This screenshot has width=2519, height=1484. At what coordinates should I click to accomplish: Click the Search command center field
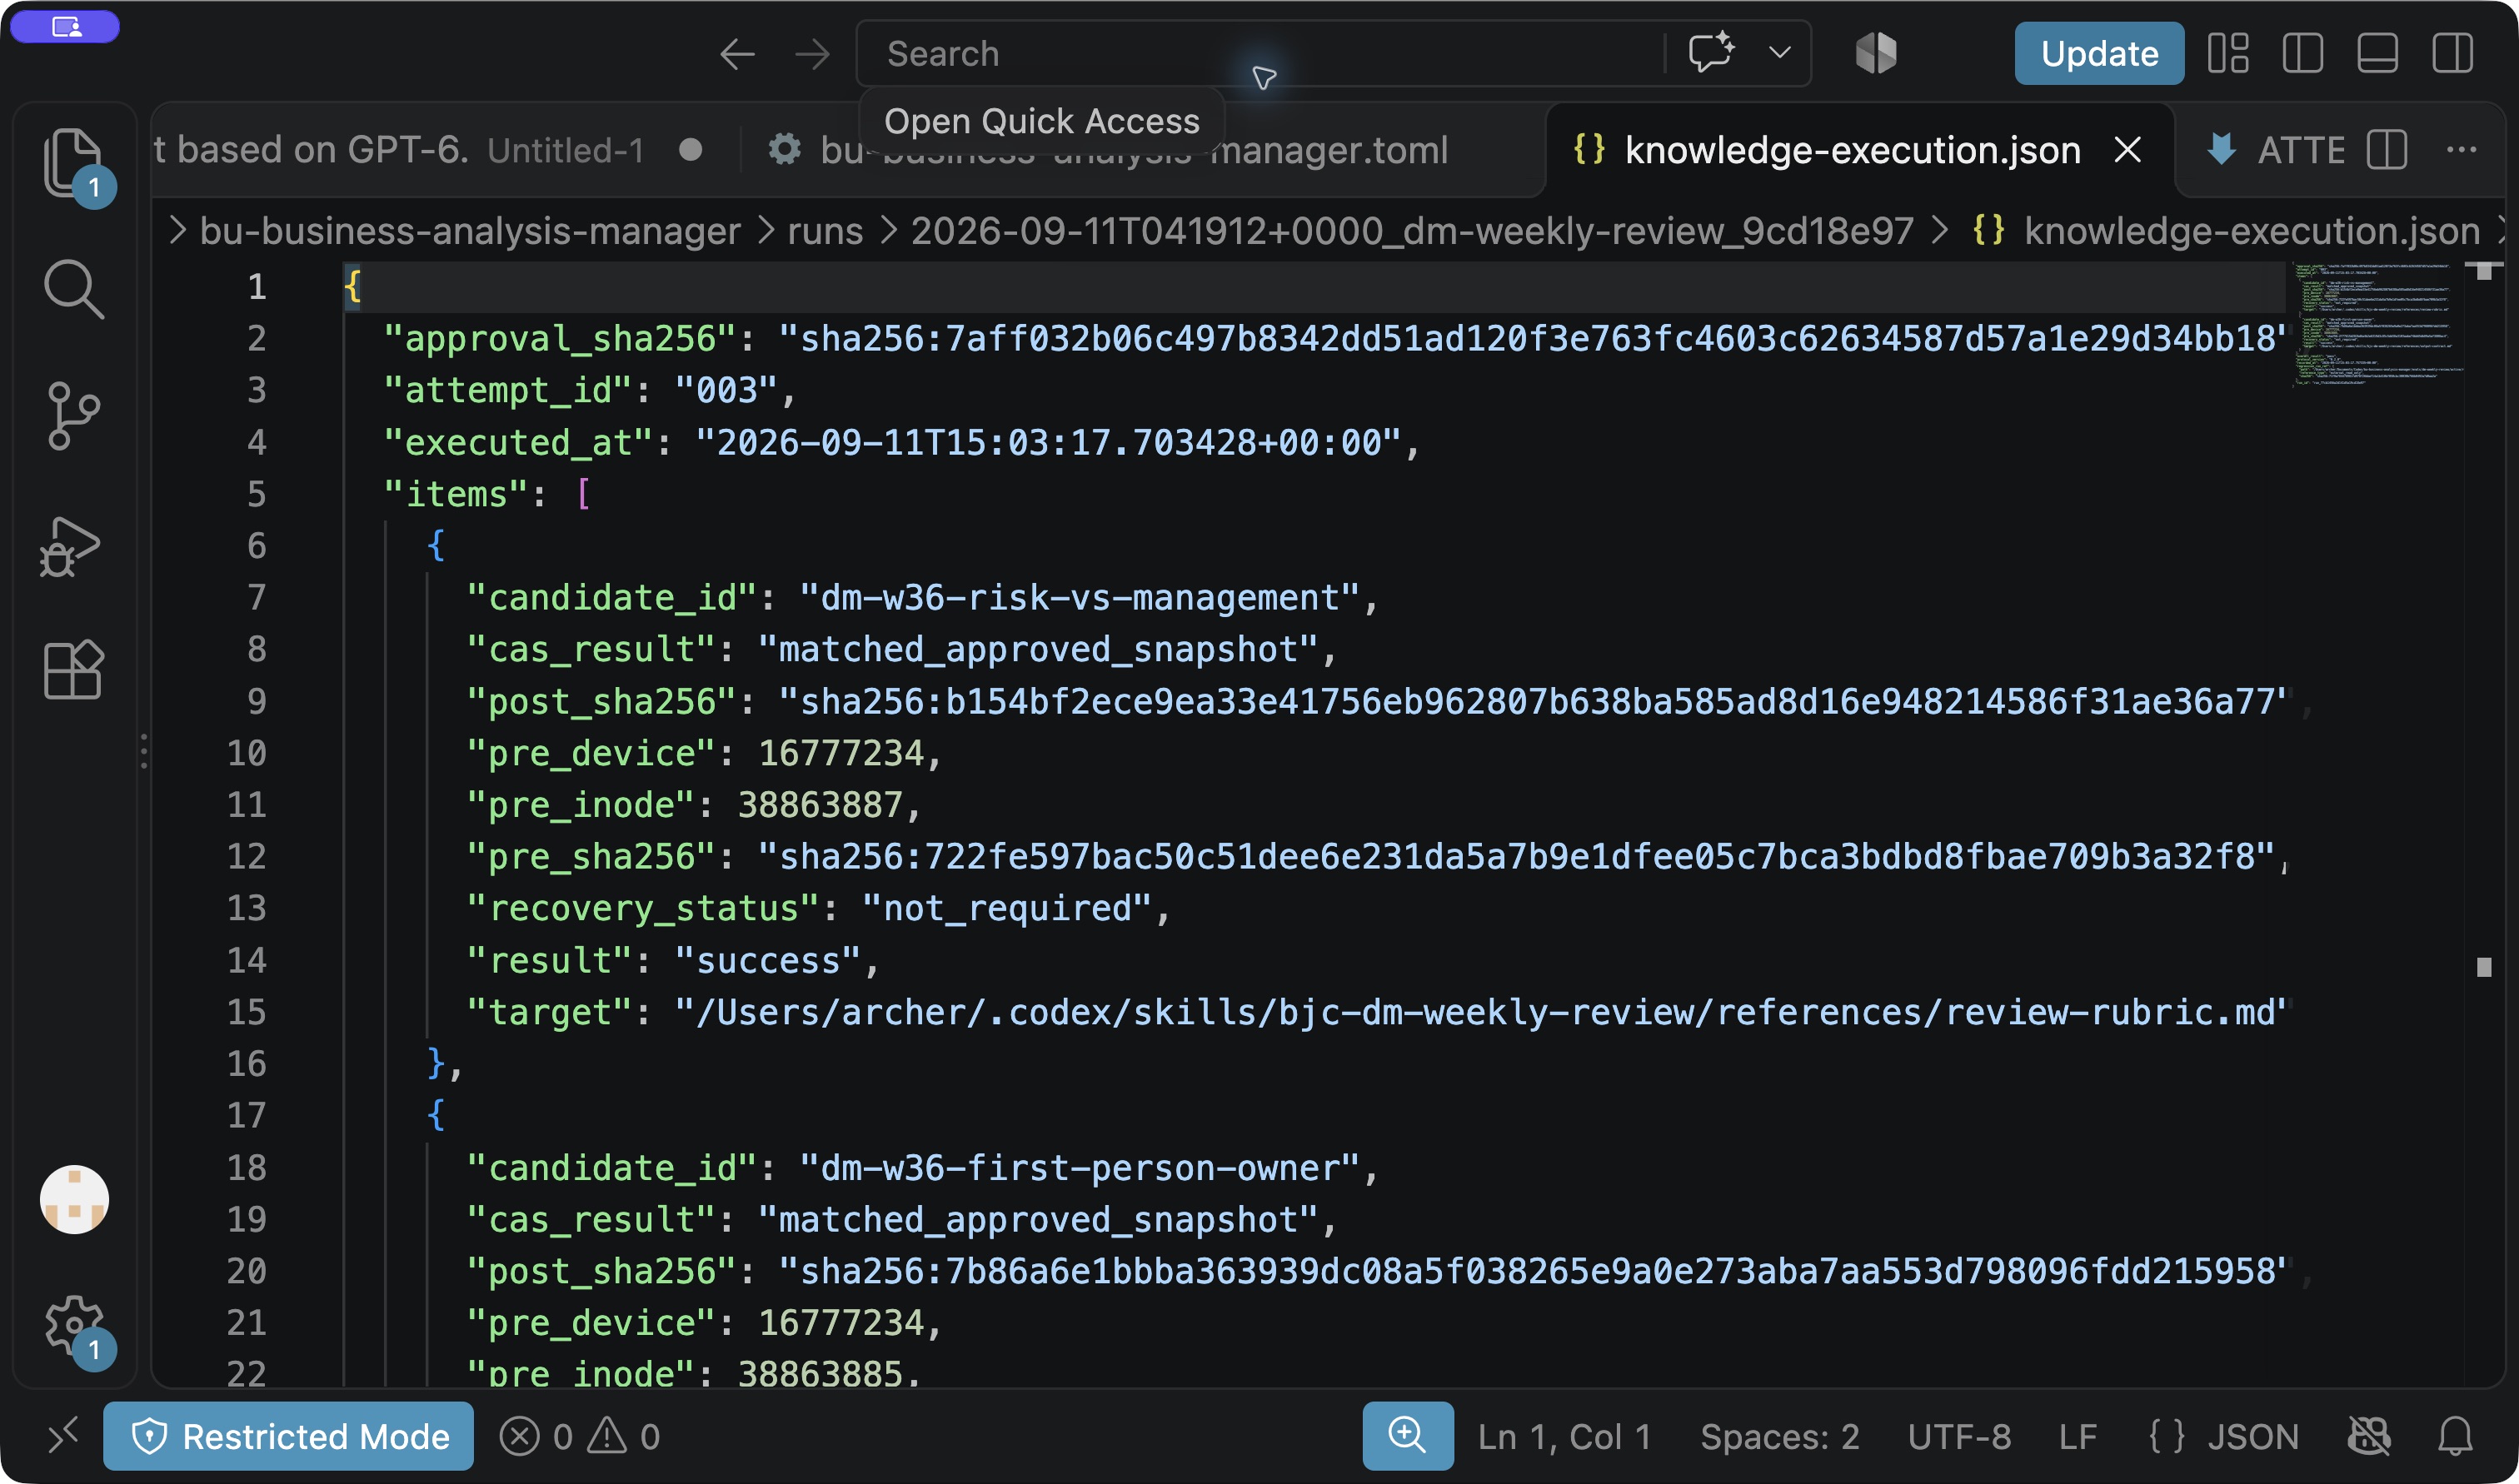1260,53
